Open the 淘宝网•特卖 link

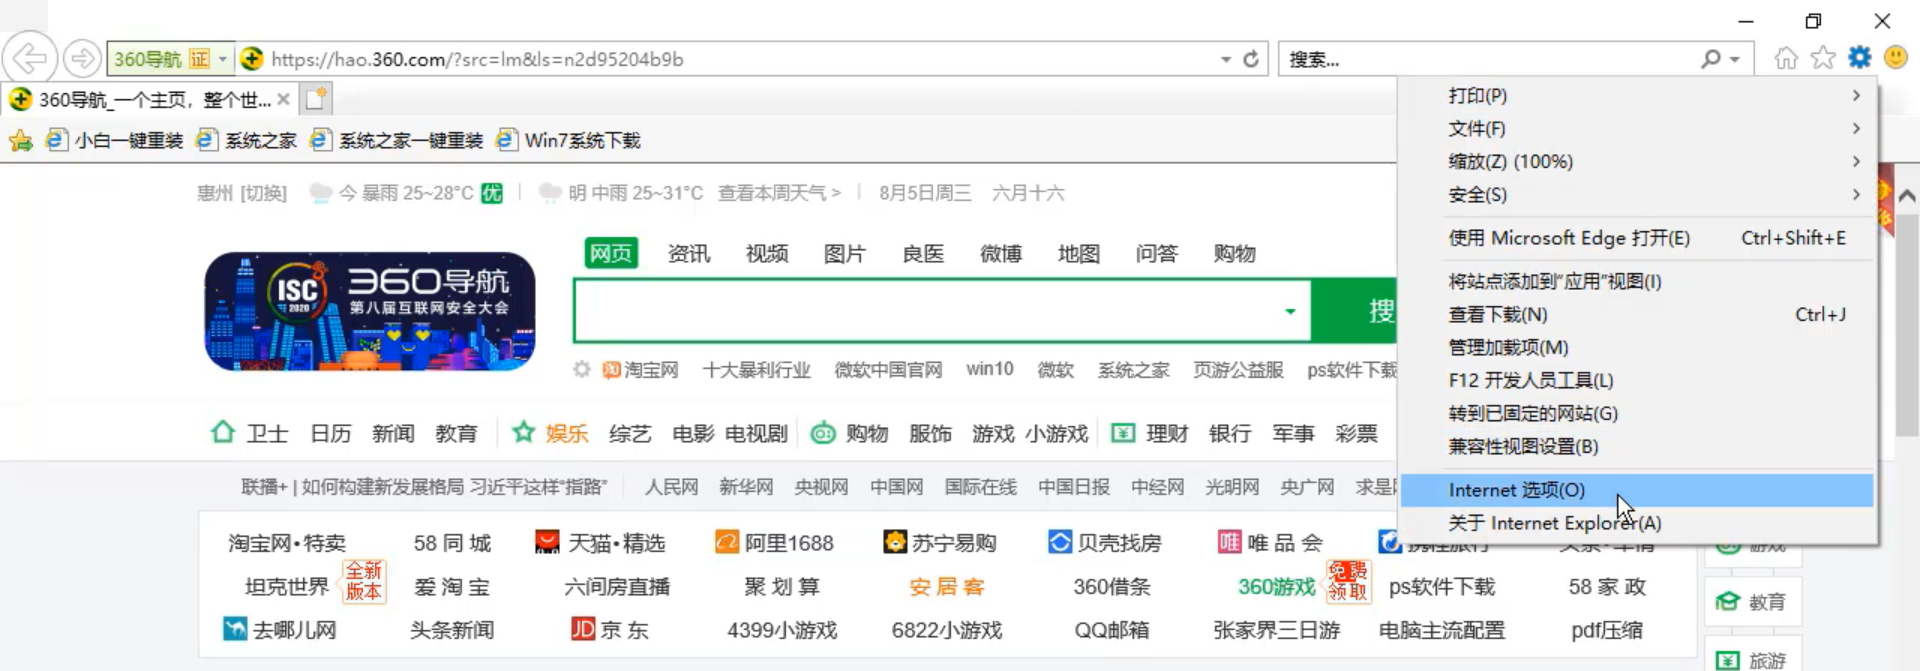[287, 543]
